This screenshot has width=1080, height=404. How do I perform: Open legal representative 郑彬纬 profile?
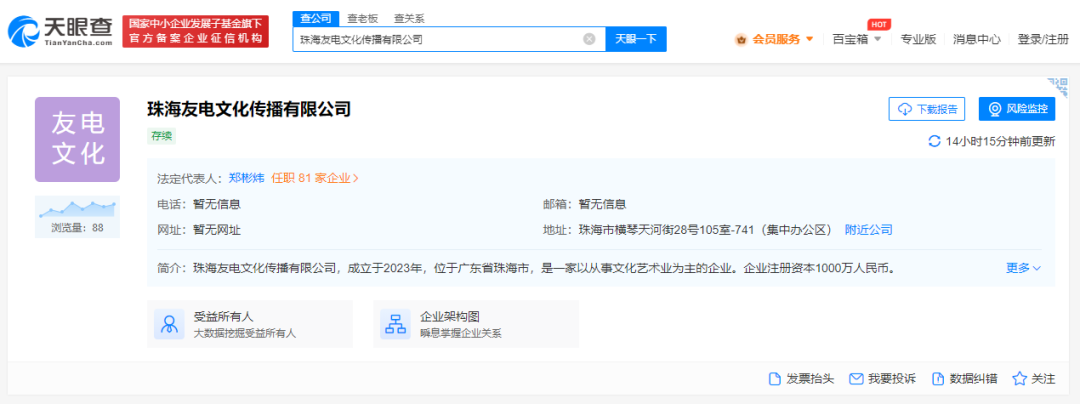click(247, 178)
